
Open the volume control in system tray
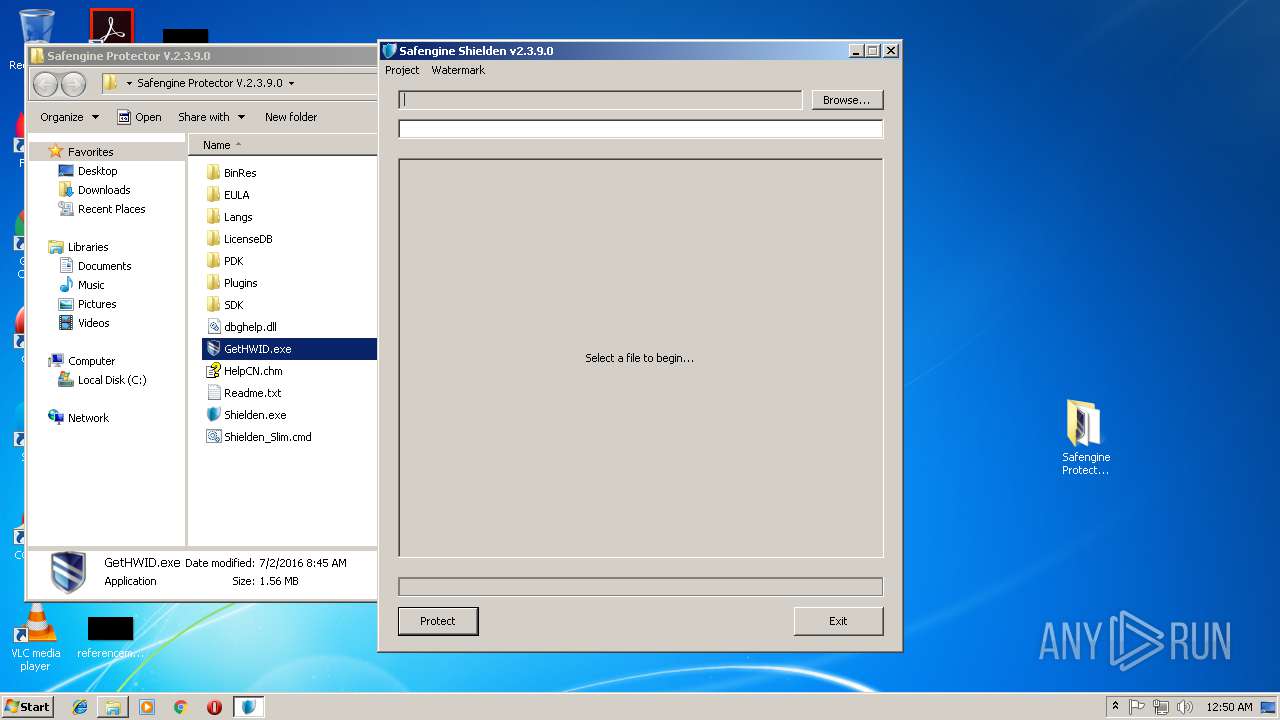[x=1184, y=707]
